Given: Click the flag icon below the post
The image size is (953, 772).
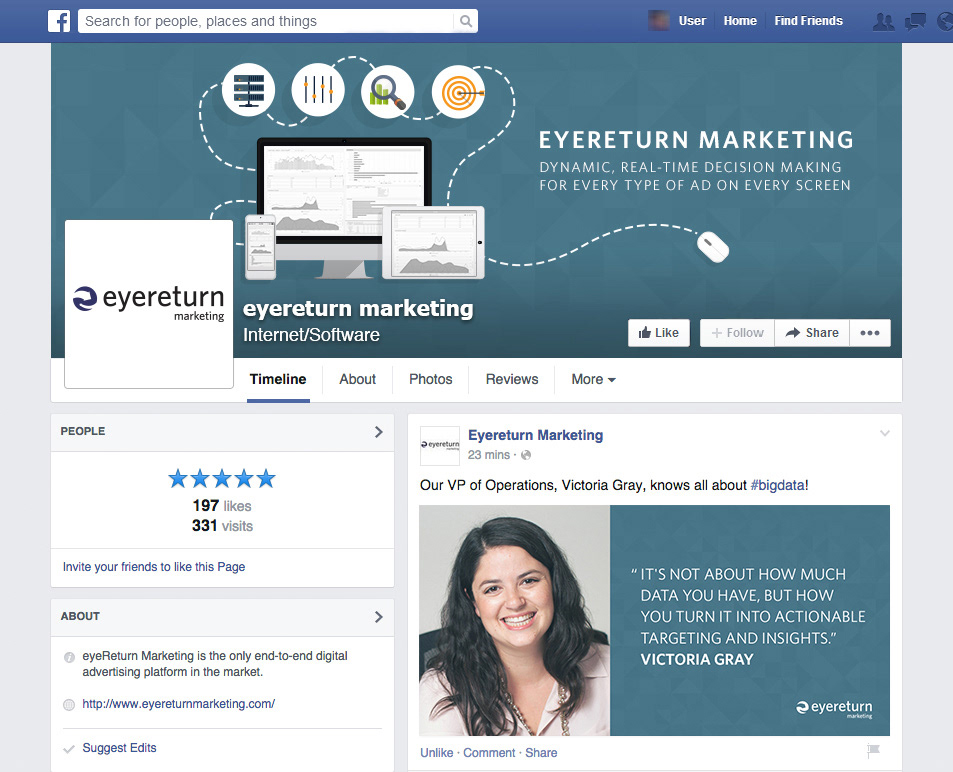Looking at the screenshot, I should point(873,751).
